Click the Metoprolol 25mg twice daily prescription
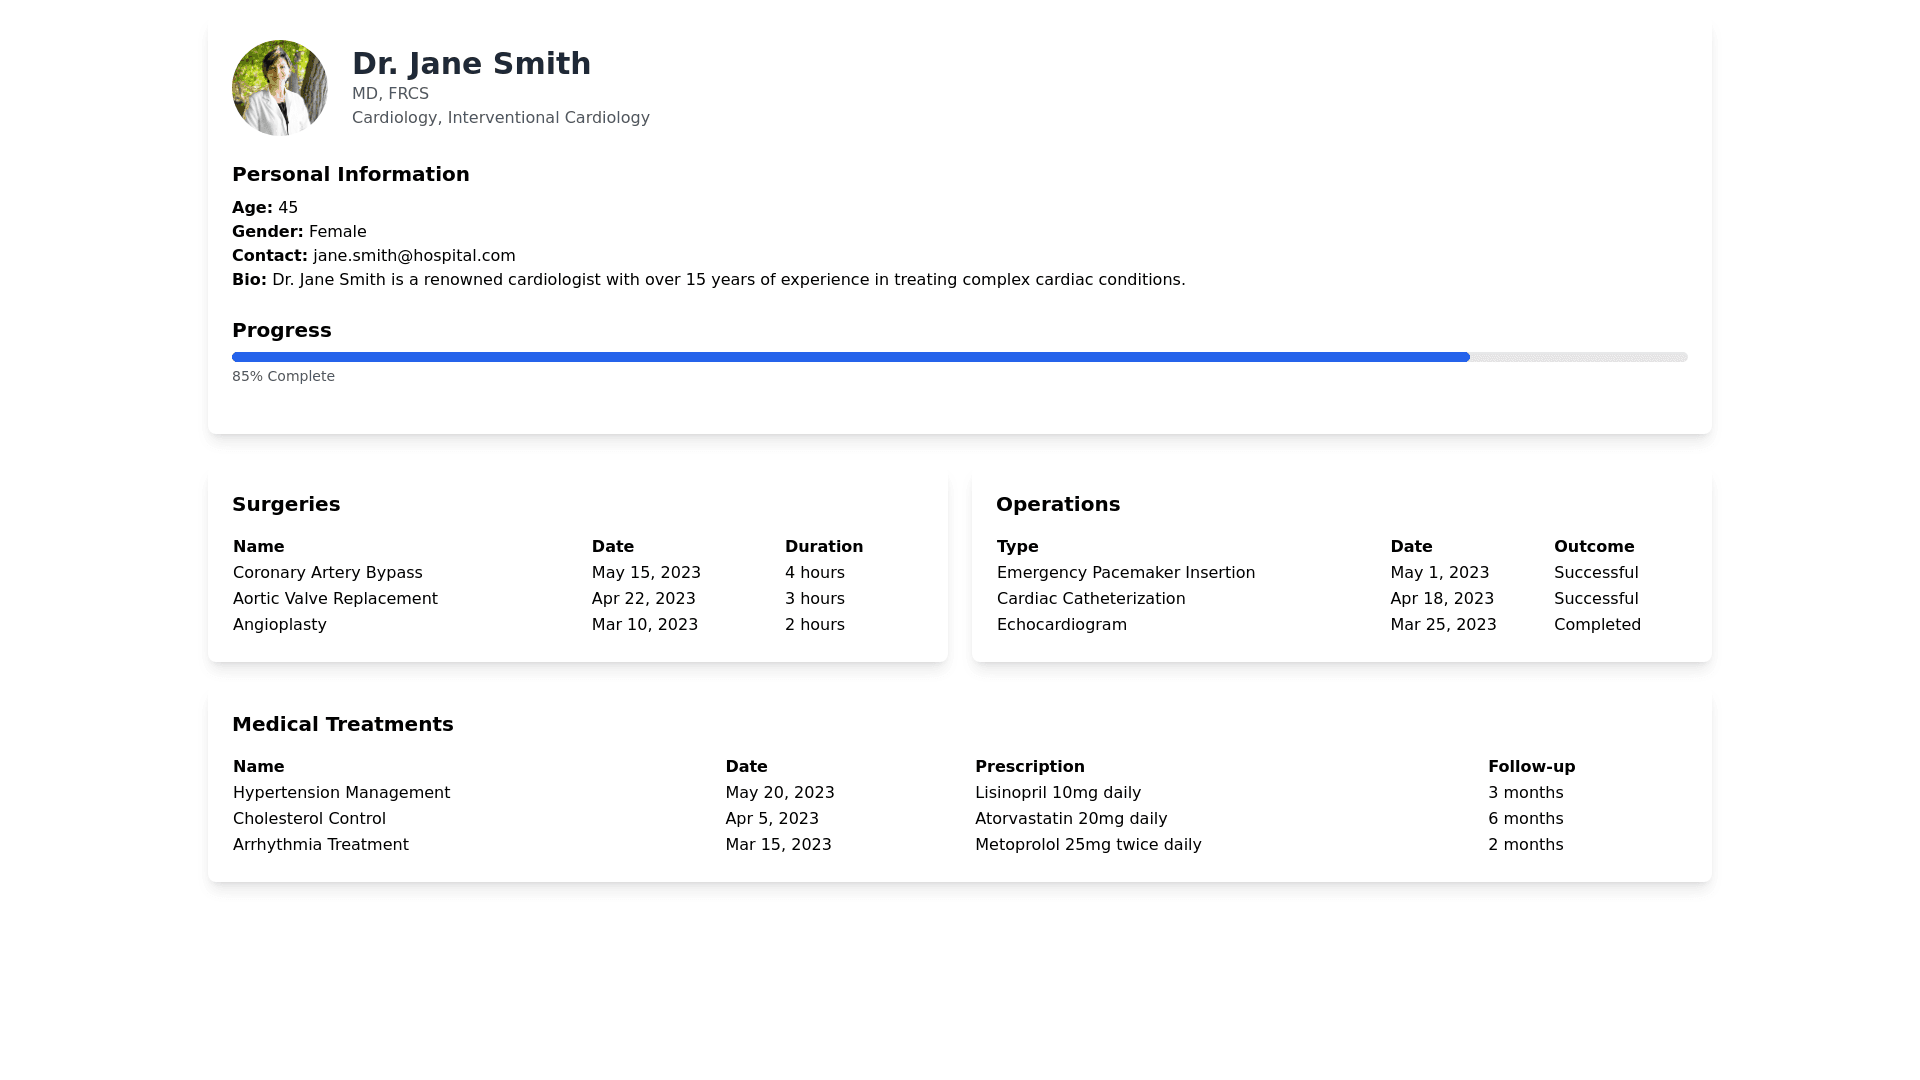Screen dimensions: 1920x1080 pos(1088,845)
